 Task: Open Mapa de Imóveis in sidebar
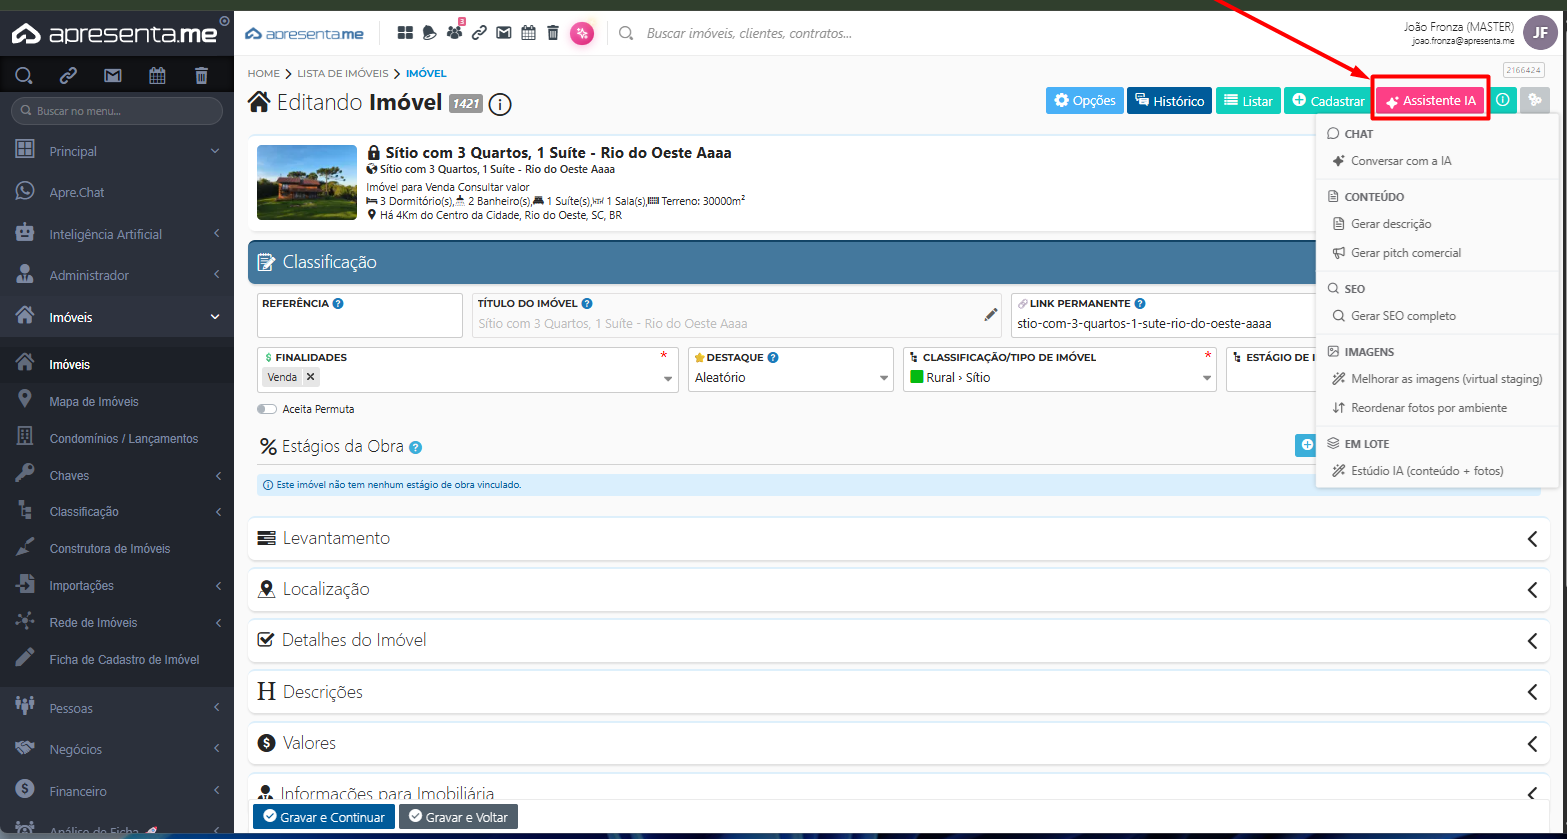click(x=94, y=402)
